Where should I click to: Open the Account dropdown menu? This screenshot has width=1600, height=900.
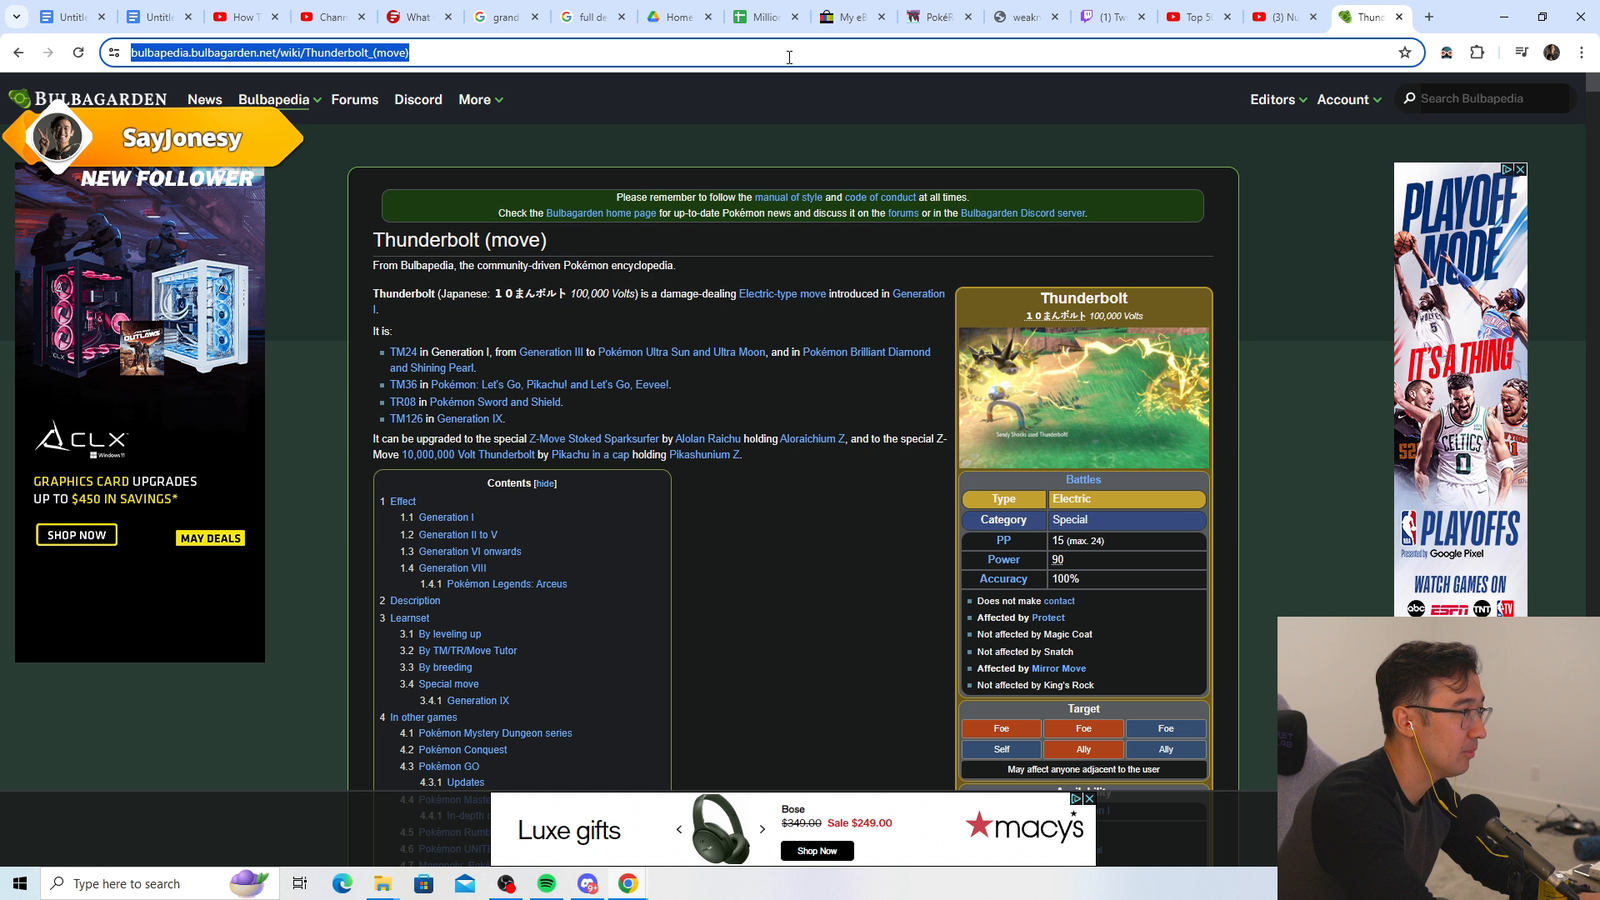coord(1349,99)
